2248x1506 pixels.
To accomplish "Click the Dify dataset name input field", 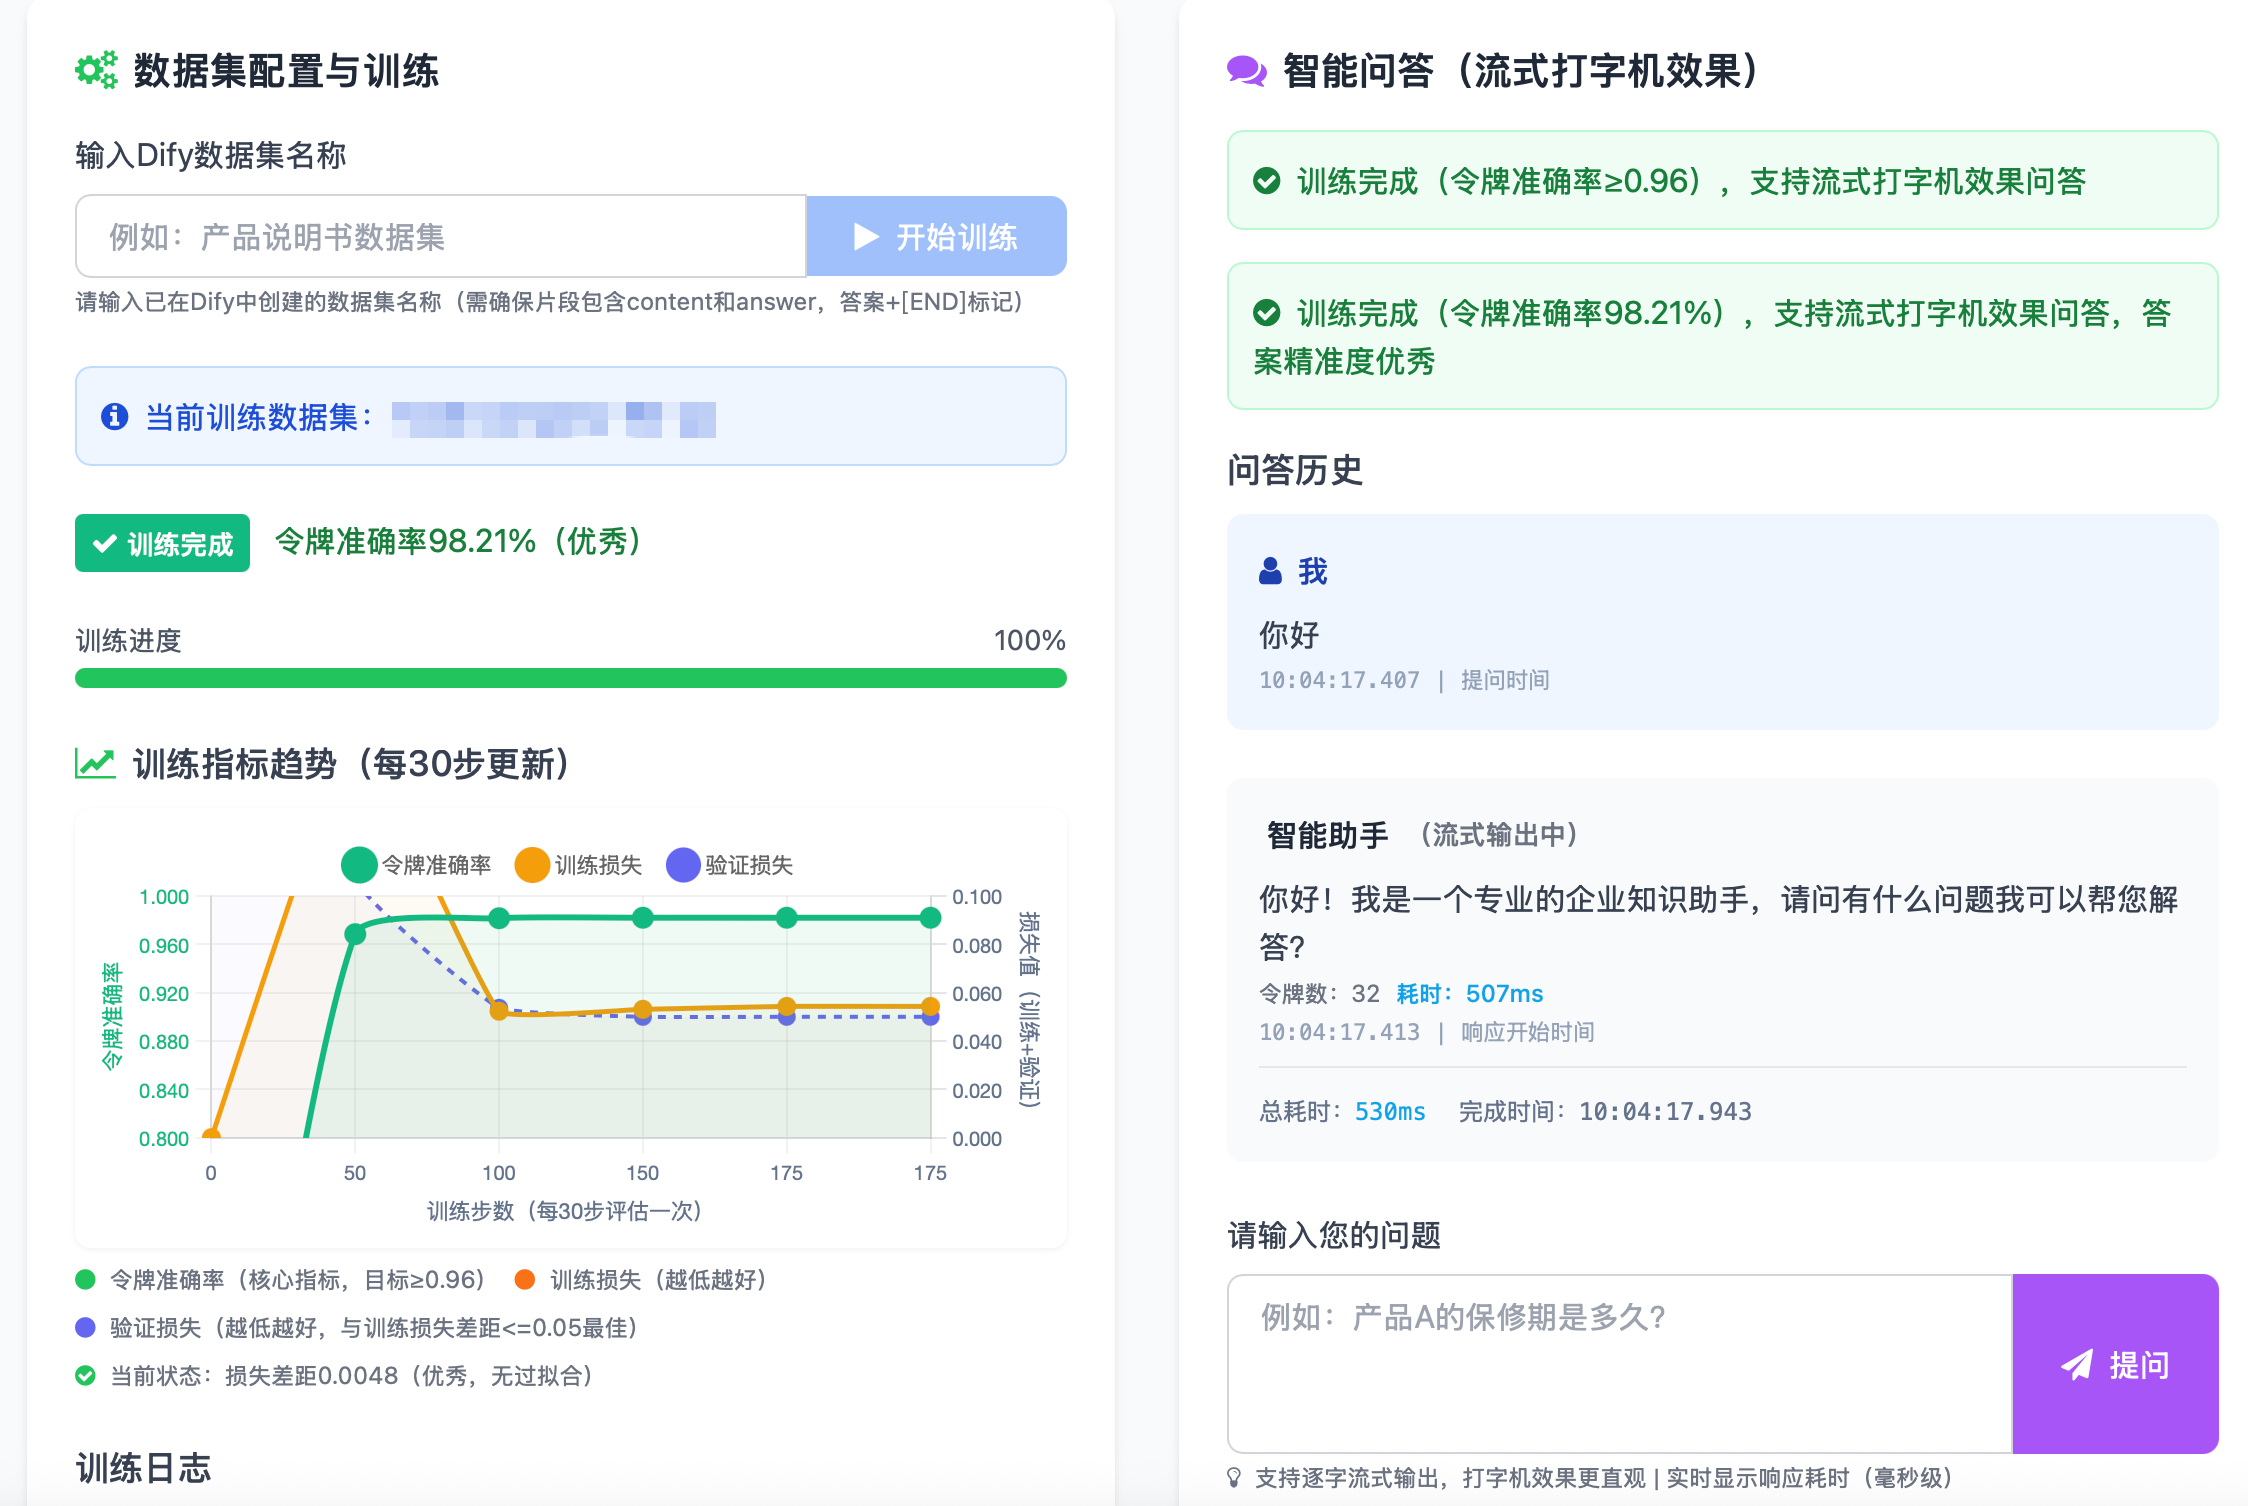I will click(440, 236).
